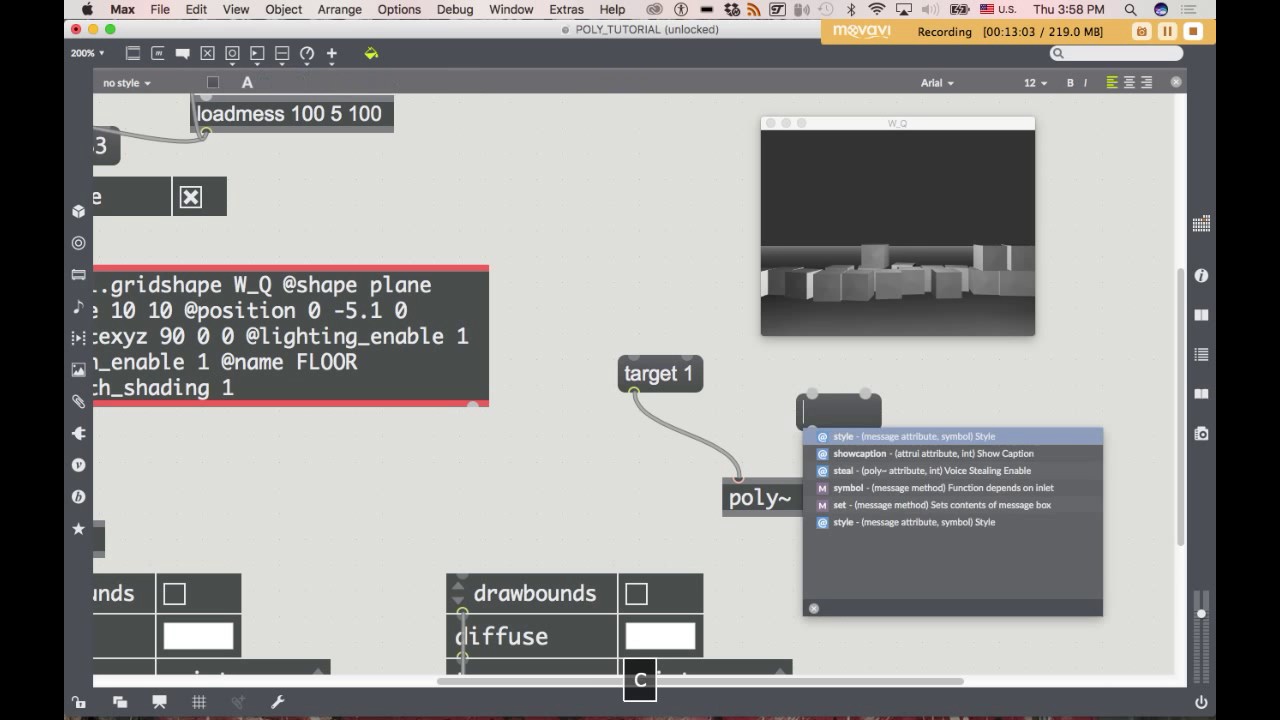The width and height of the screenshot is (1280, 720).
Task: Open the Debug menu
Action: (455, 9)
